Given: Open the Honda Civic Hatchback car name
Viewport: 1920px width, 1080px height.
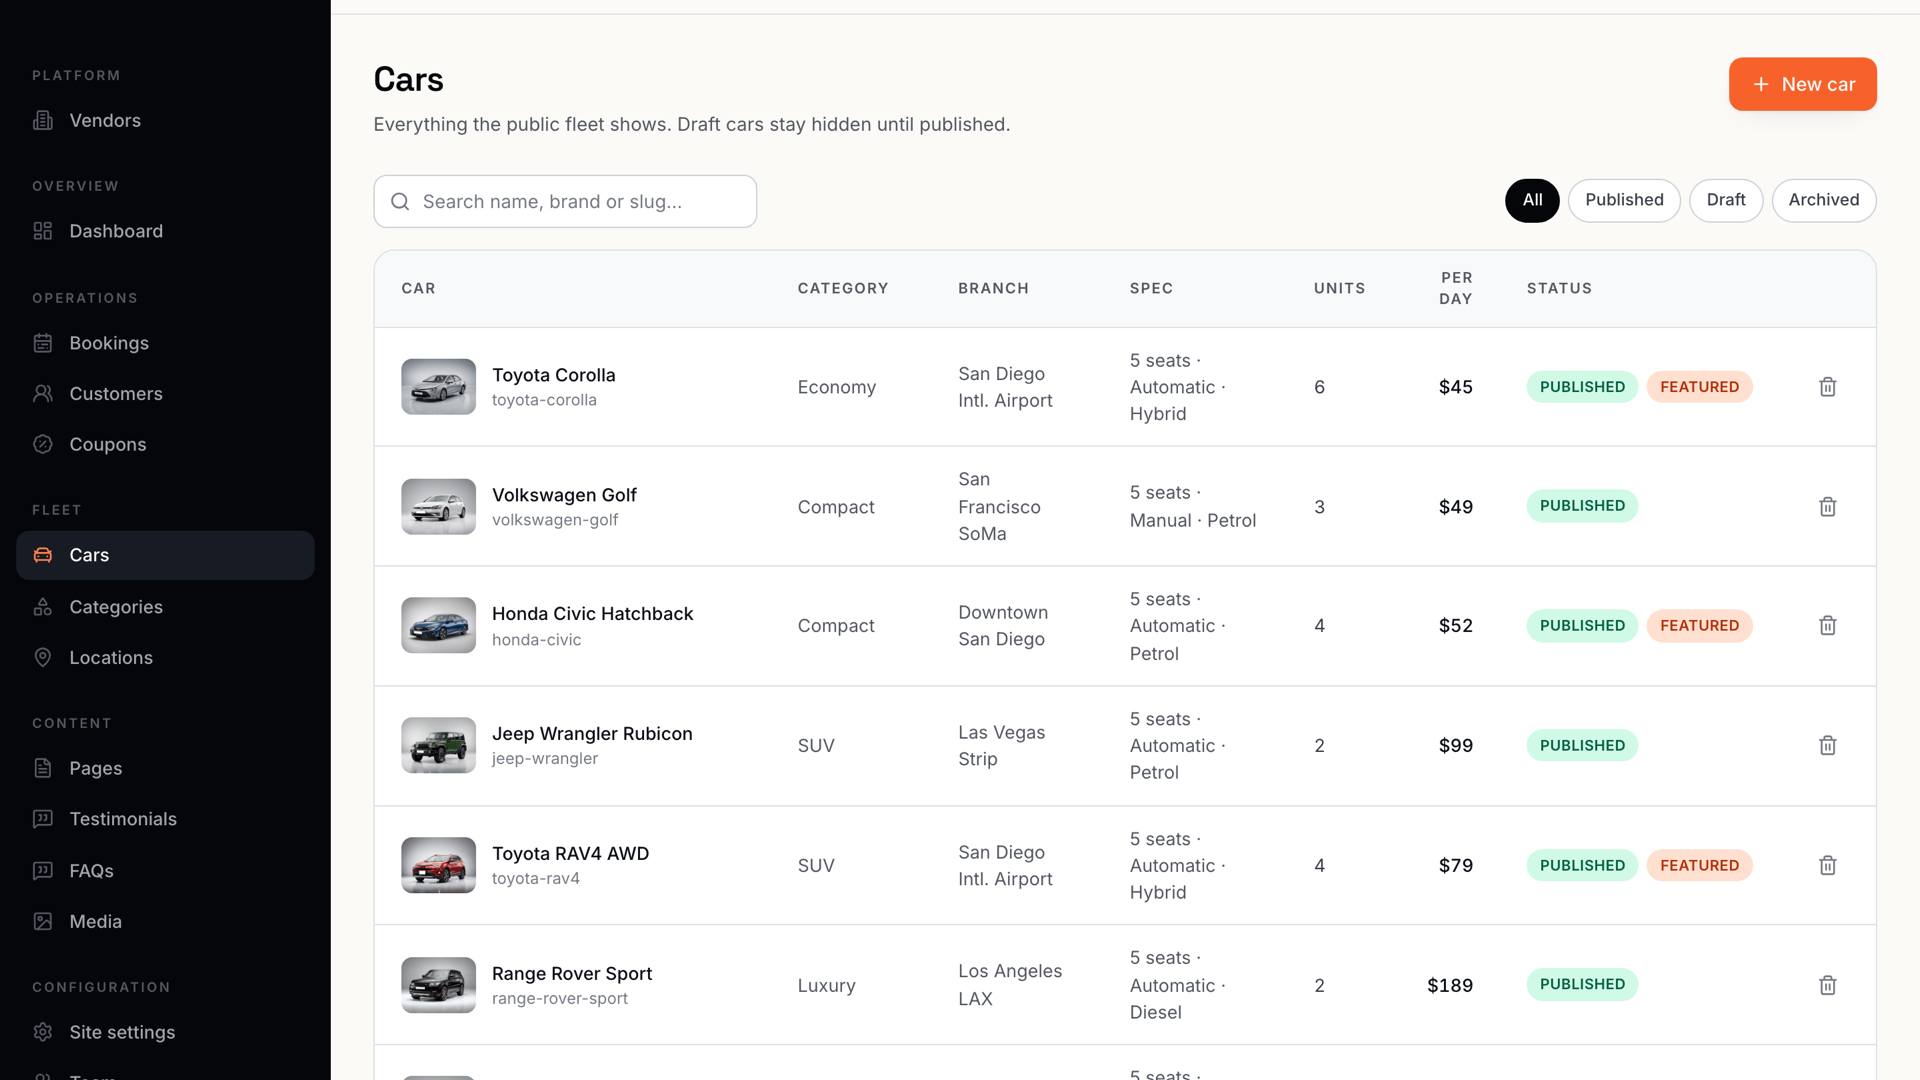Looking at the screenshot, I should point(592,614).
